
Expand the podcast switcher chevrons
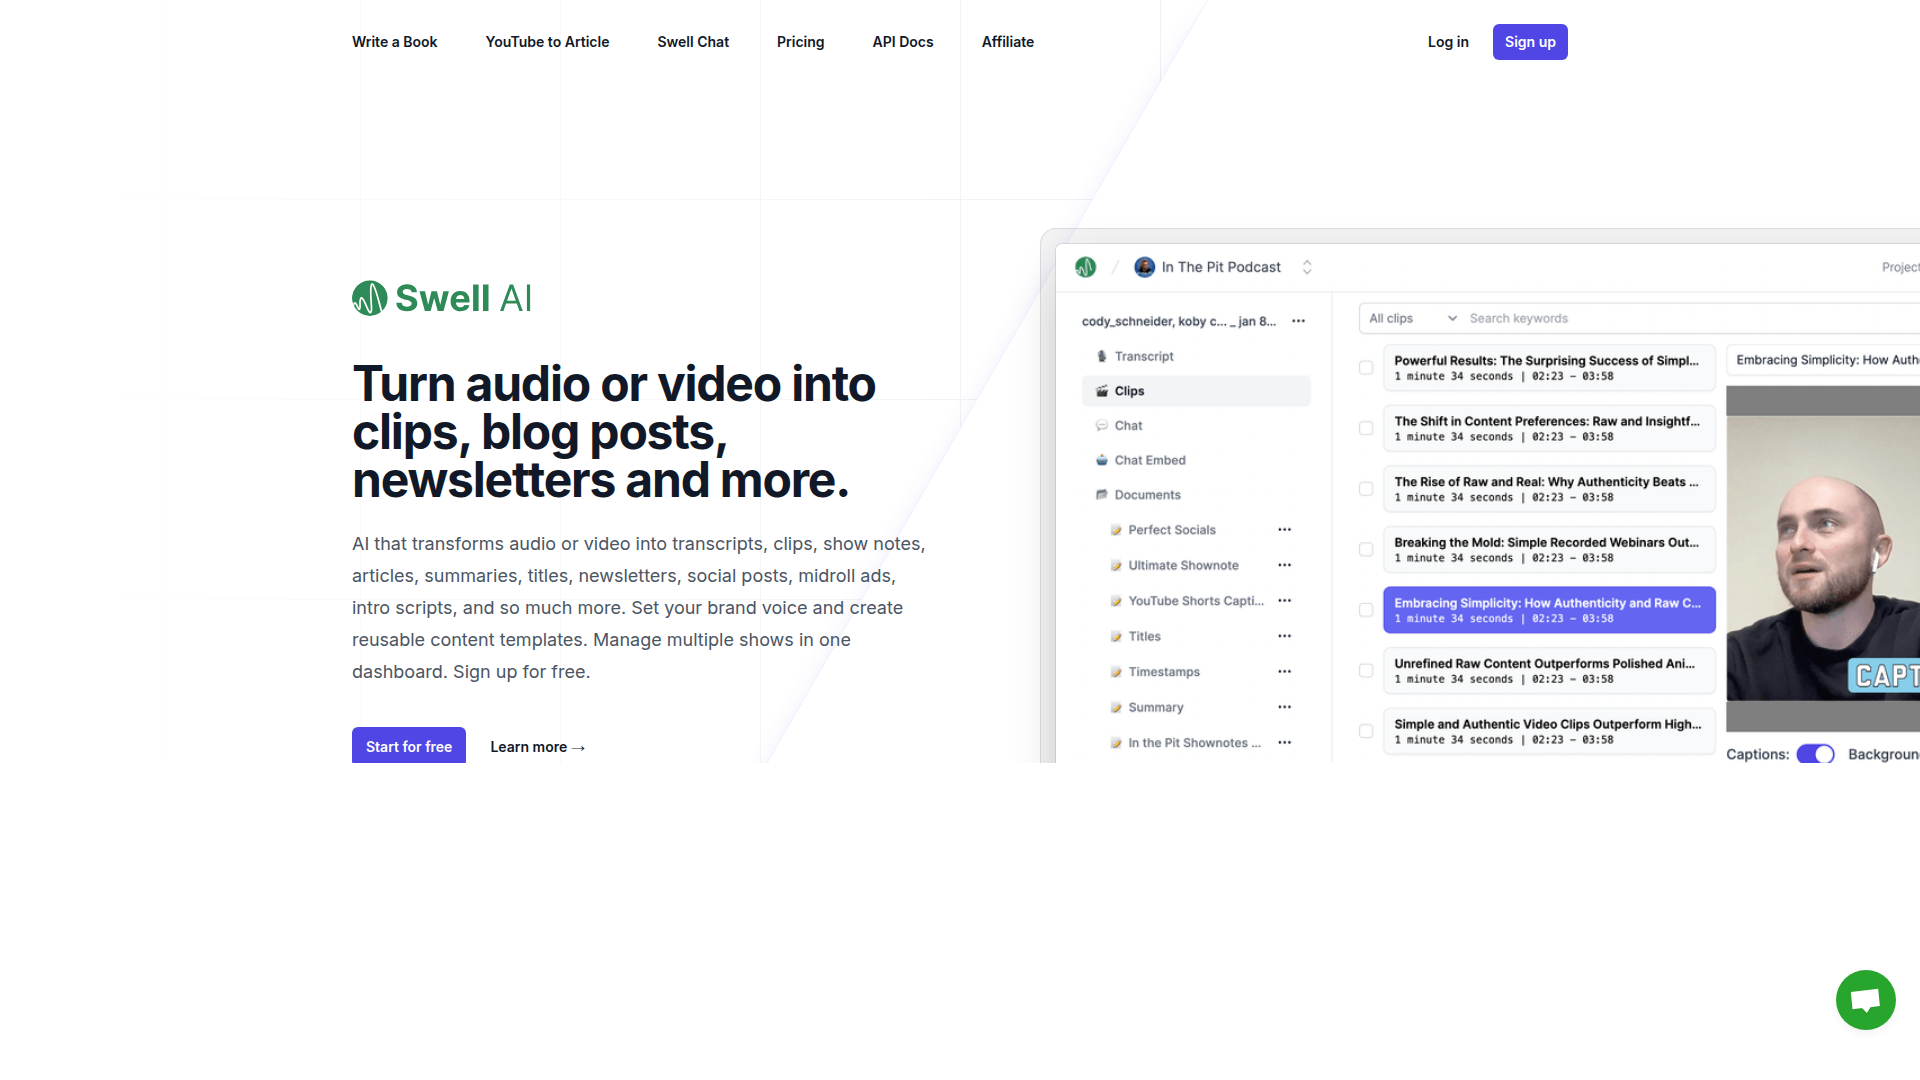coord(1306,267)
